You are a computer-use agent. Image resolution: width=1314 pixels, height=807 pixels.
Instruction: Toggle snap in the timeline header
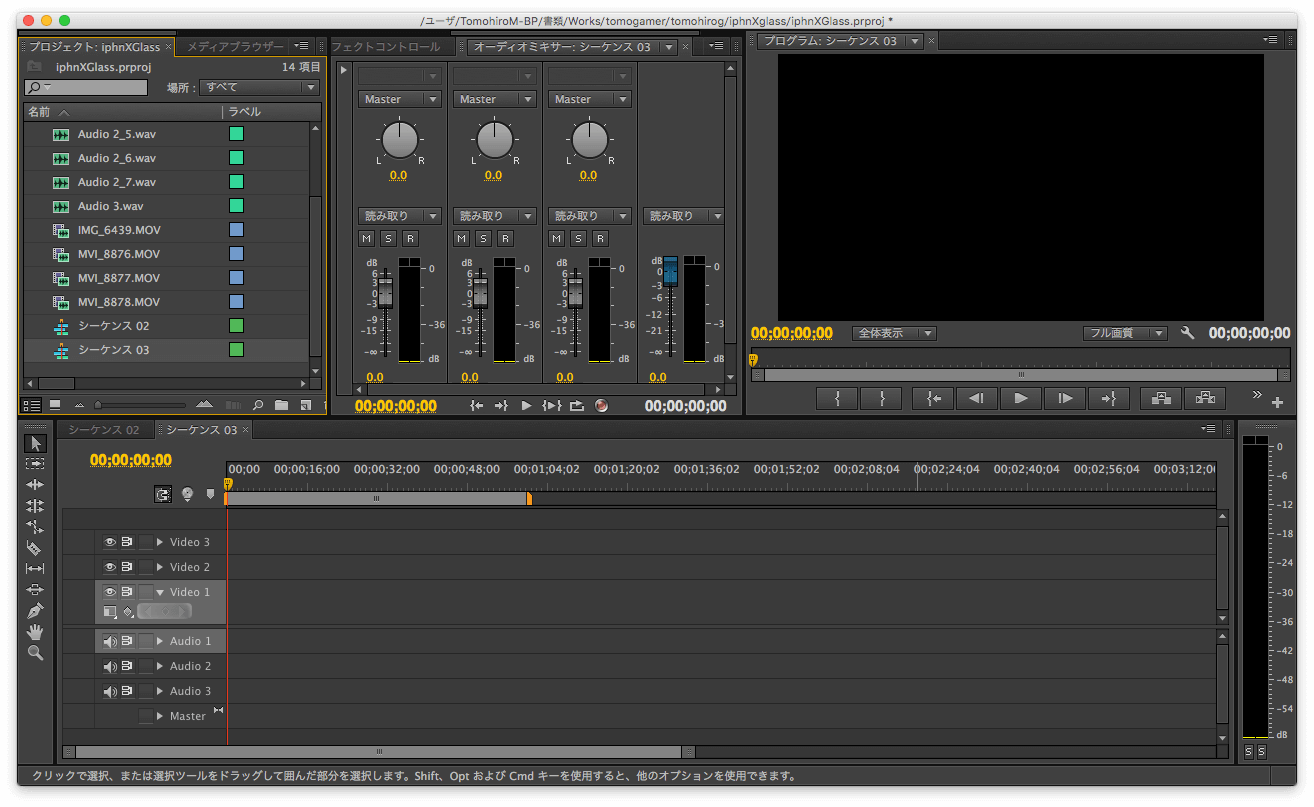pos(163,494)
